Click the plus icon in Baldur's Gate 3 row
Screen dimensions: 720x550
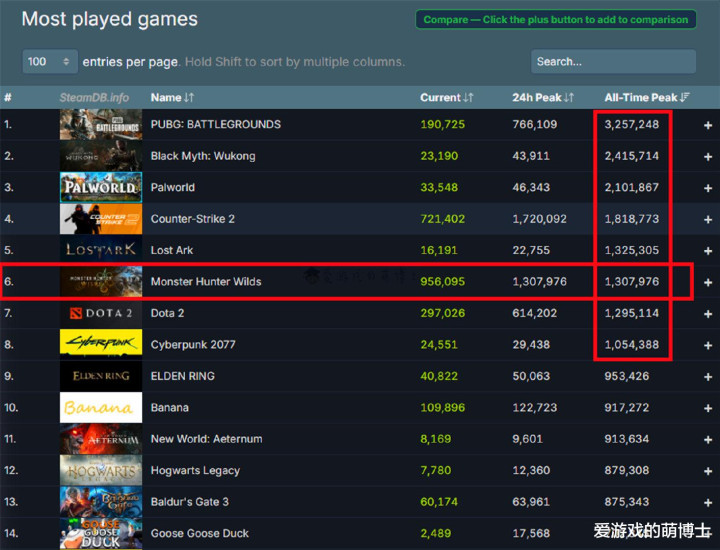pos(708,502)
